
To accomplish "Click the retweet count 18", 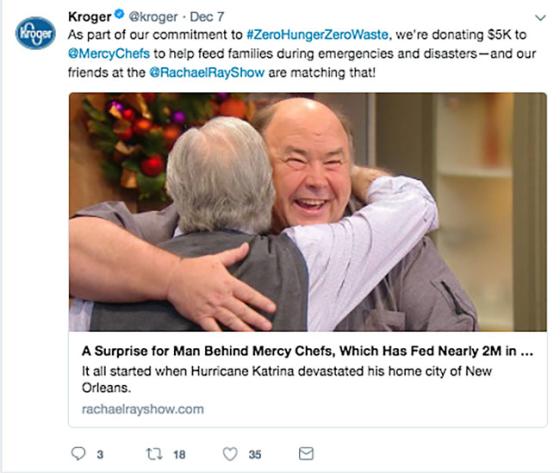I will [x=179, y=454].
